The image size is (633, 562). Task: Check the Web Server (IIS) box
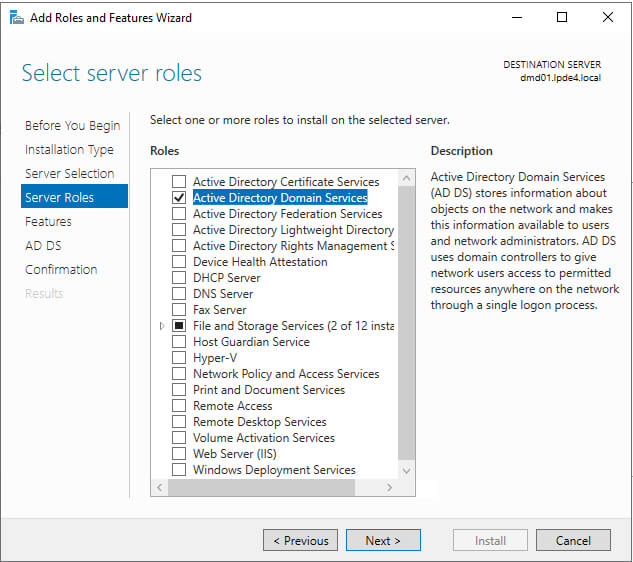(x=179, y=454)
